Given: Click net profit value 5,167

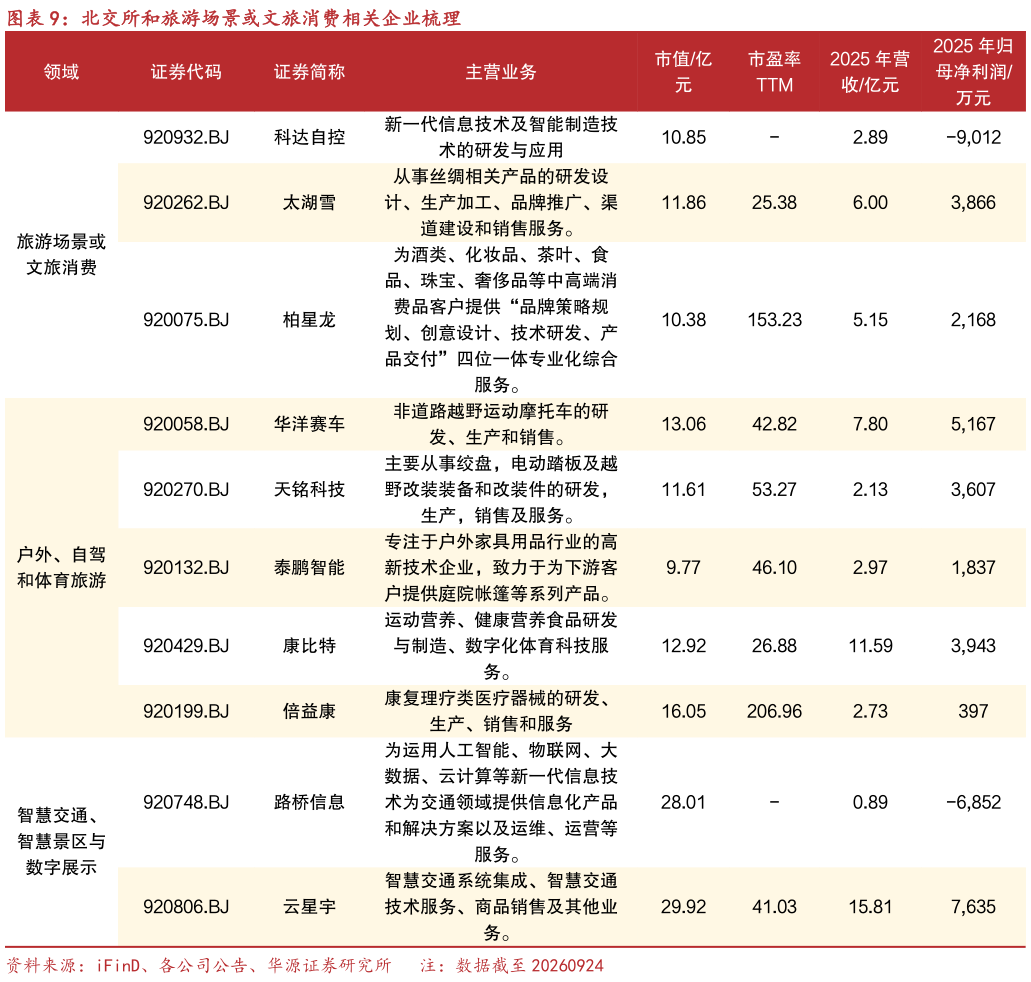Looking at the screenshot, I should pyautogui.click(x=973, y=424).
